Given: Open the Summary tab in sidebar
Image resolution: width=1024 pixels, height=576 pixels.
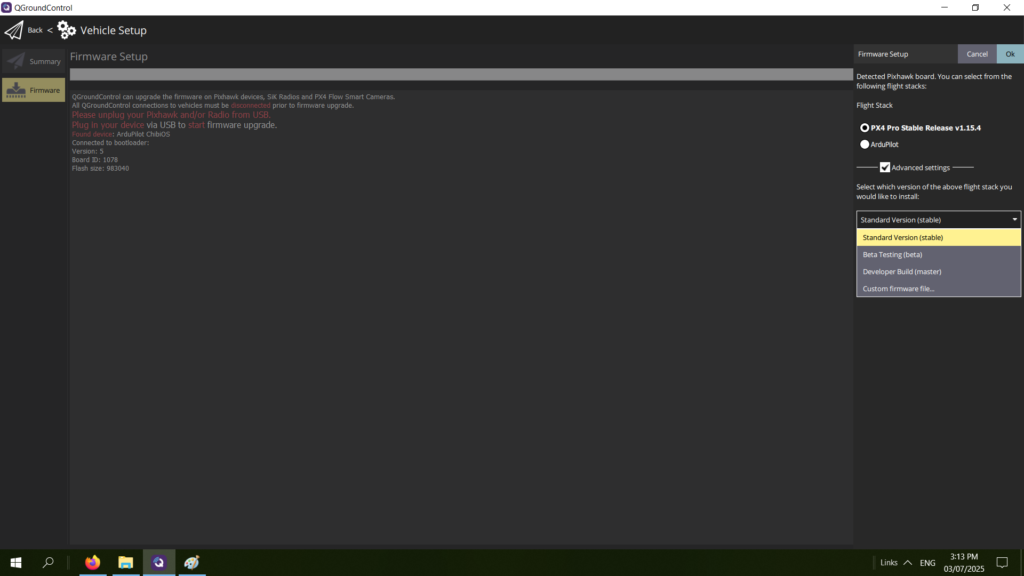Looking at the screenshot, I should click(x=33, y=61).
